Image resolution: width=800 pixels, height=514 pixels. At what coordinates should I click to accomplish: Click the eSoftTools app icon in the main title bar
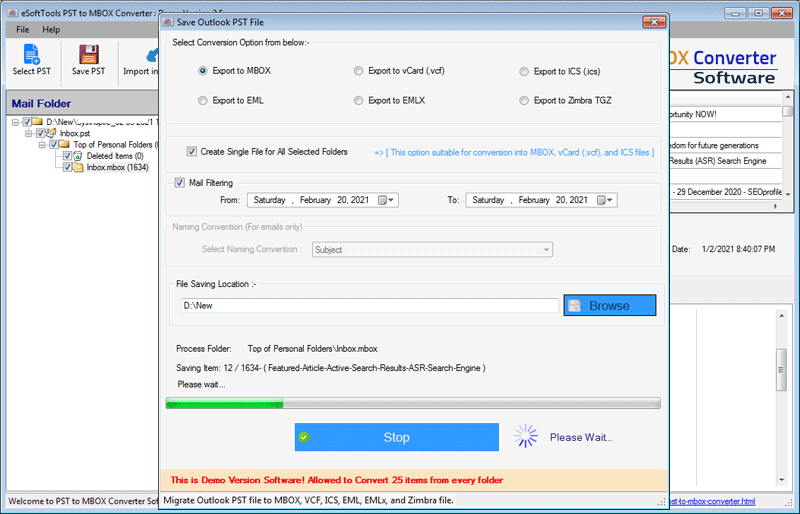pyautogui.click(x=13, y=13)
